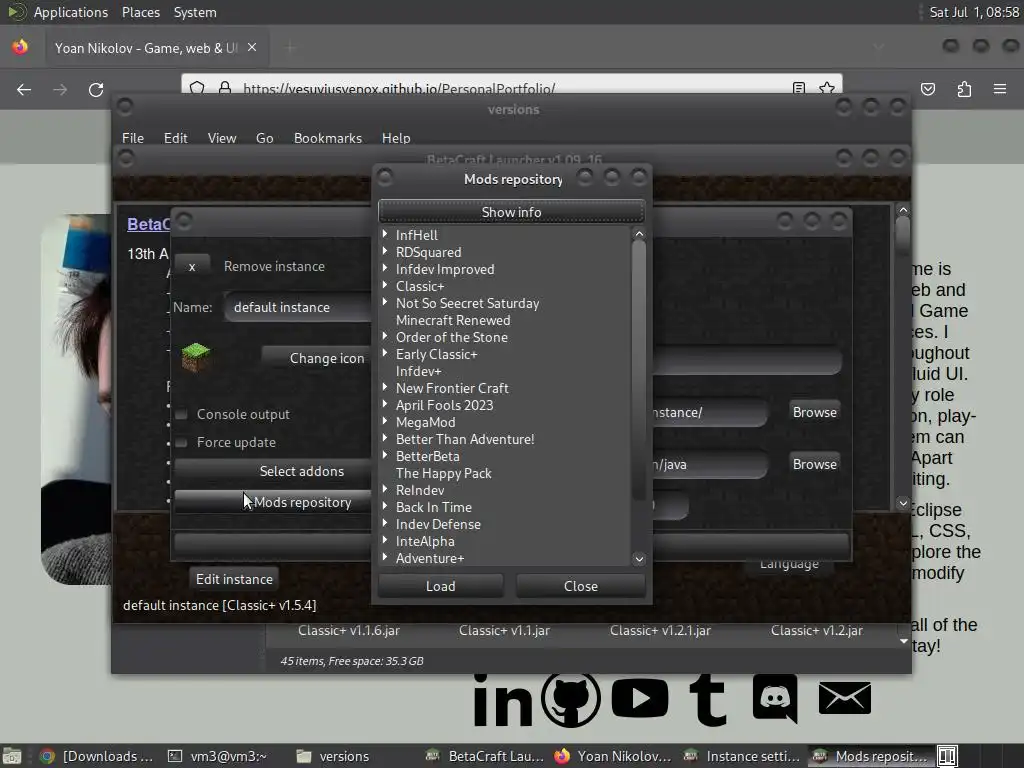Click the LinkedIn icon on the portfolio page
Image resolution: width=1024 pixels, height=768 pixels.
coord(503,701)
